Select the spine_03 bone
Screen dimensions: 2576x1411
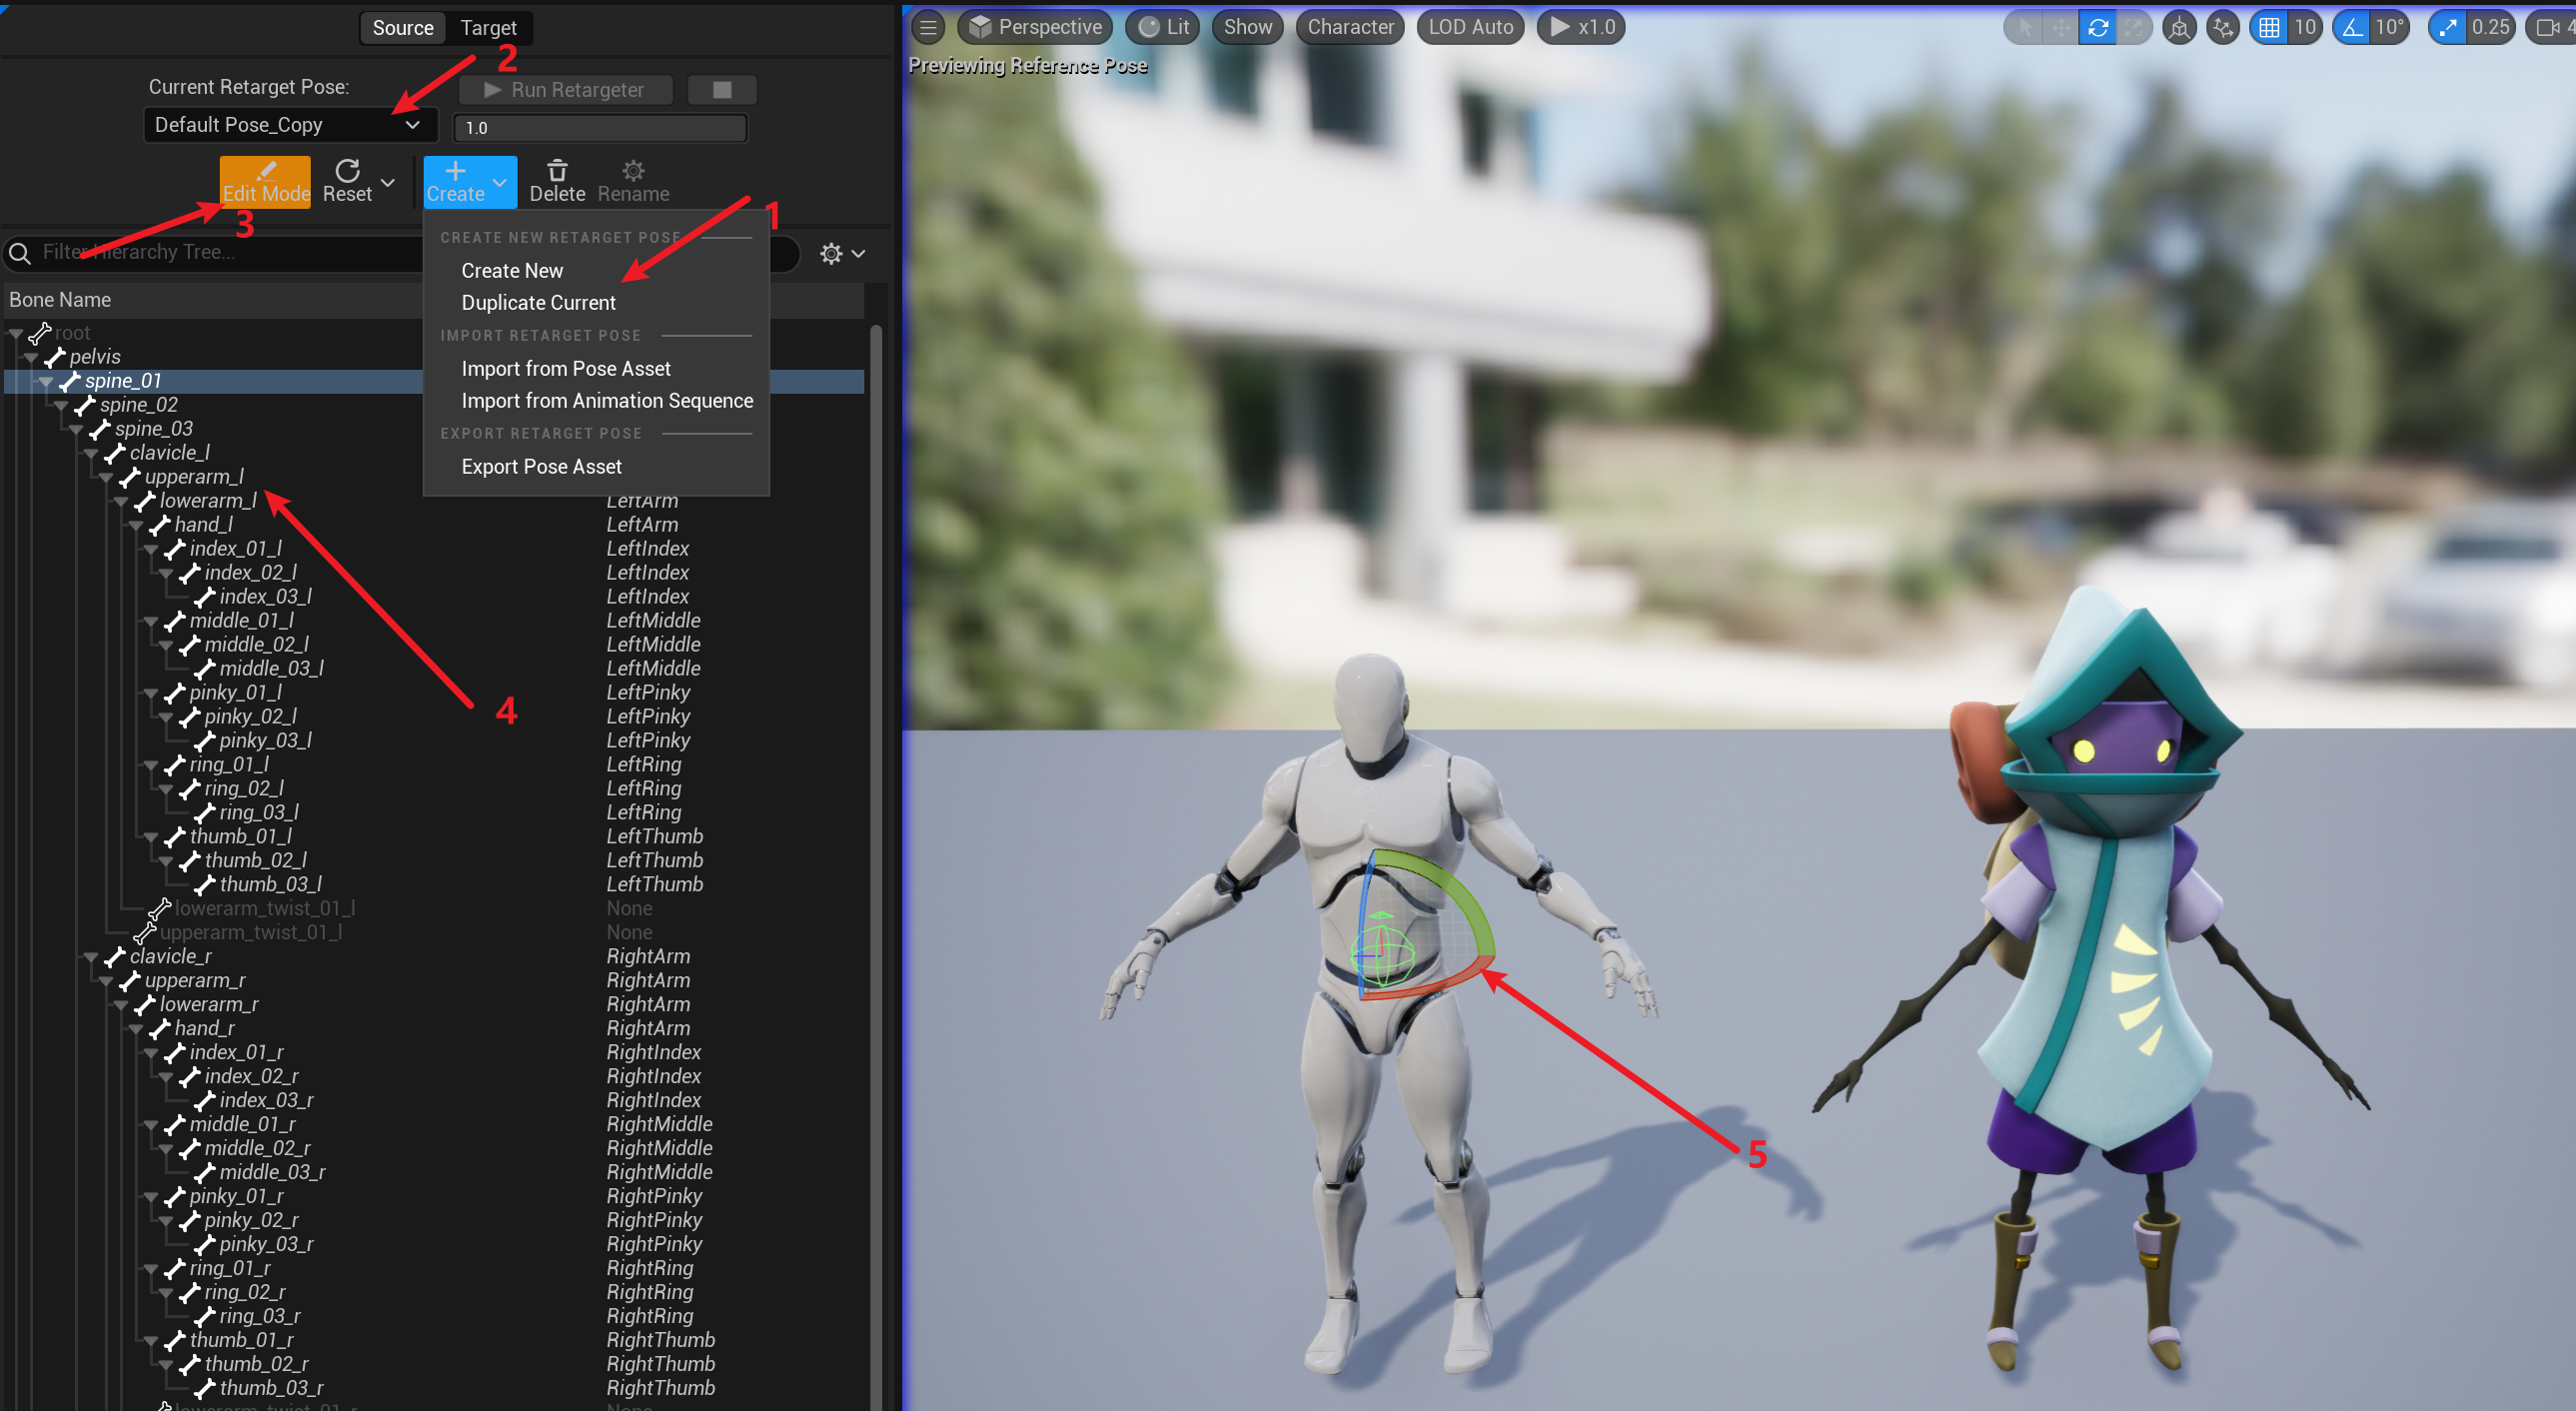[x=153, y=429]
